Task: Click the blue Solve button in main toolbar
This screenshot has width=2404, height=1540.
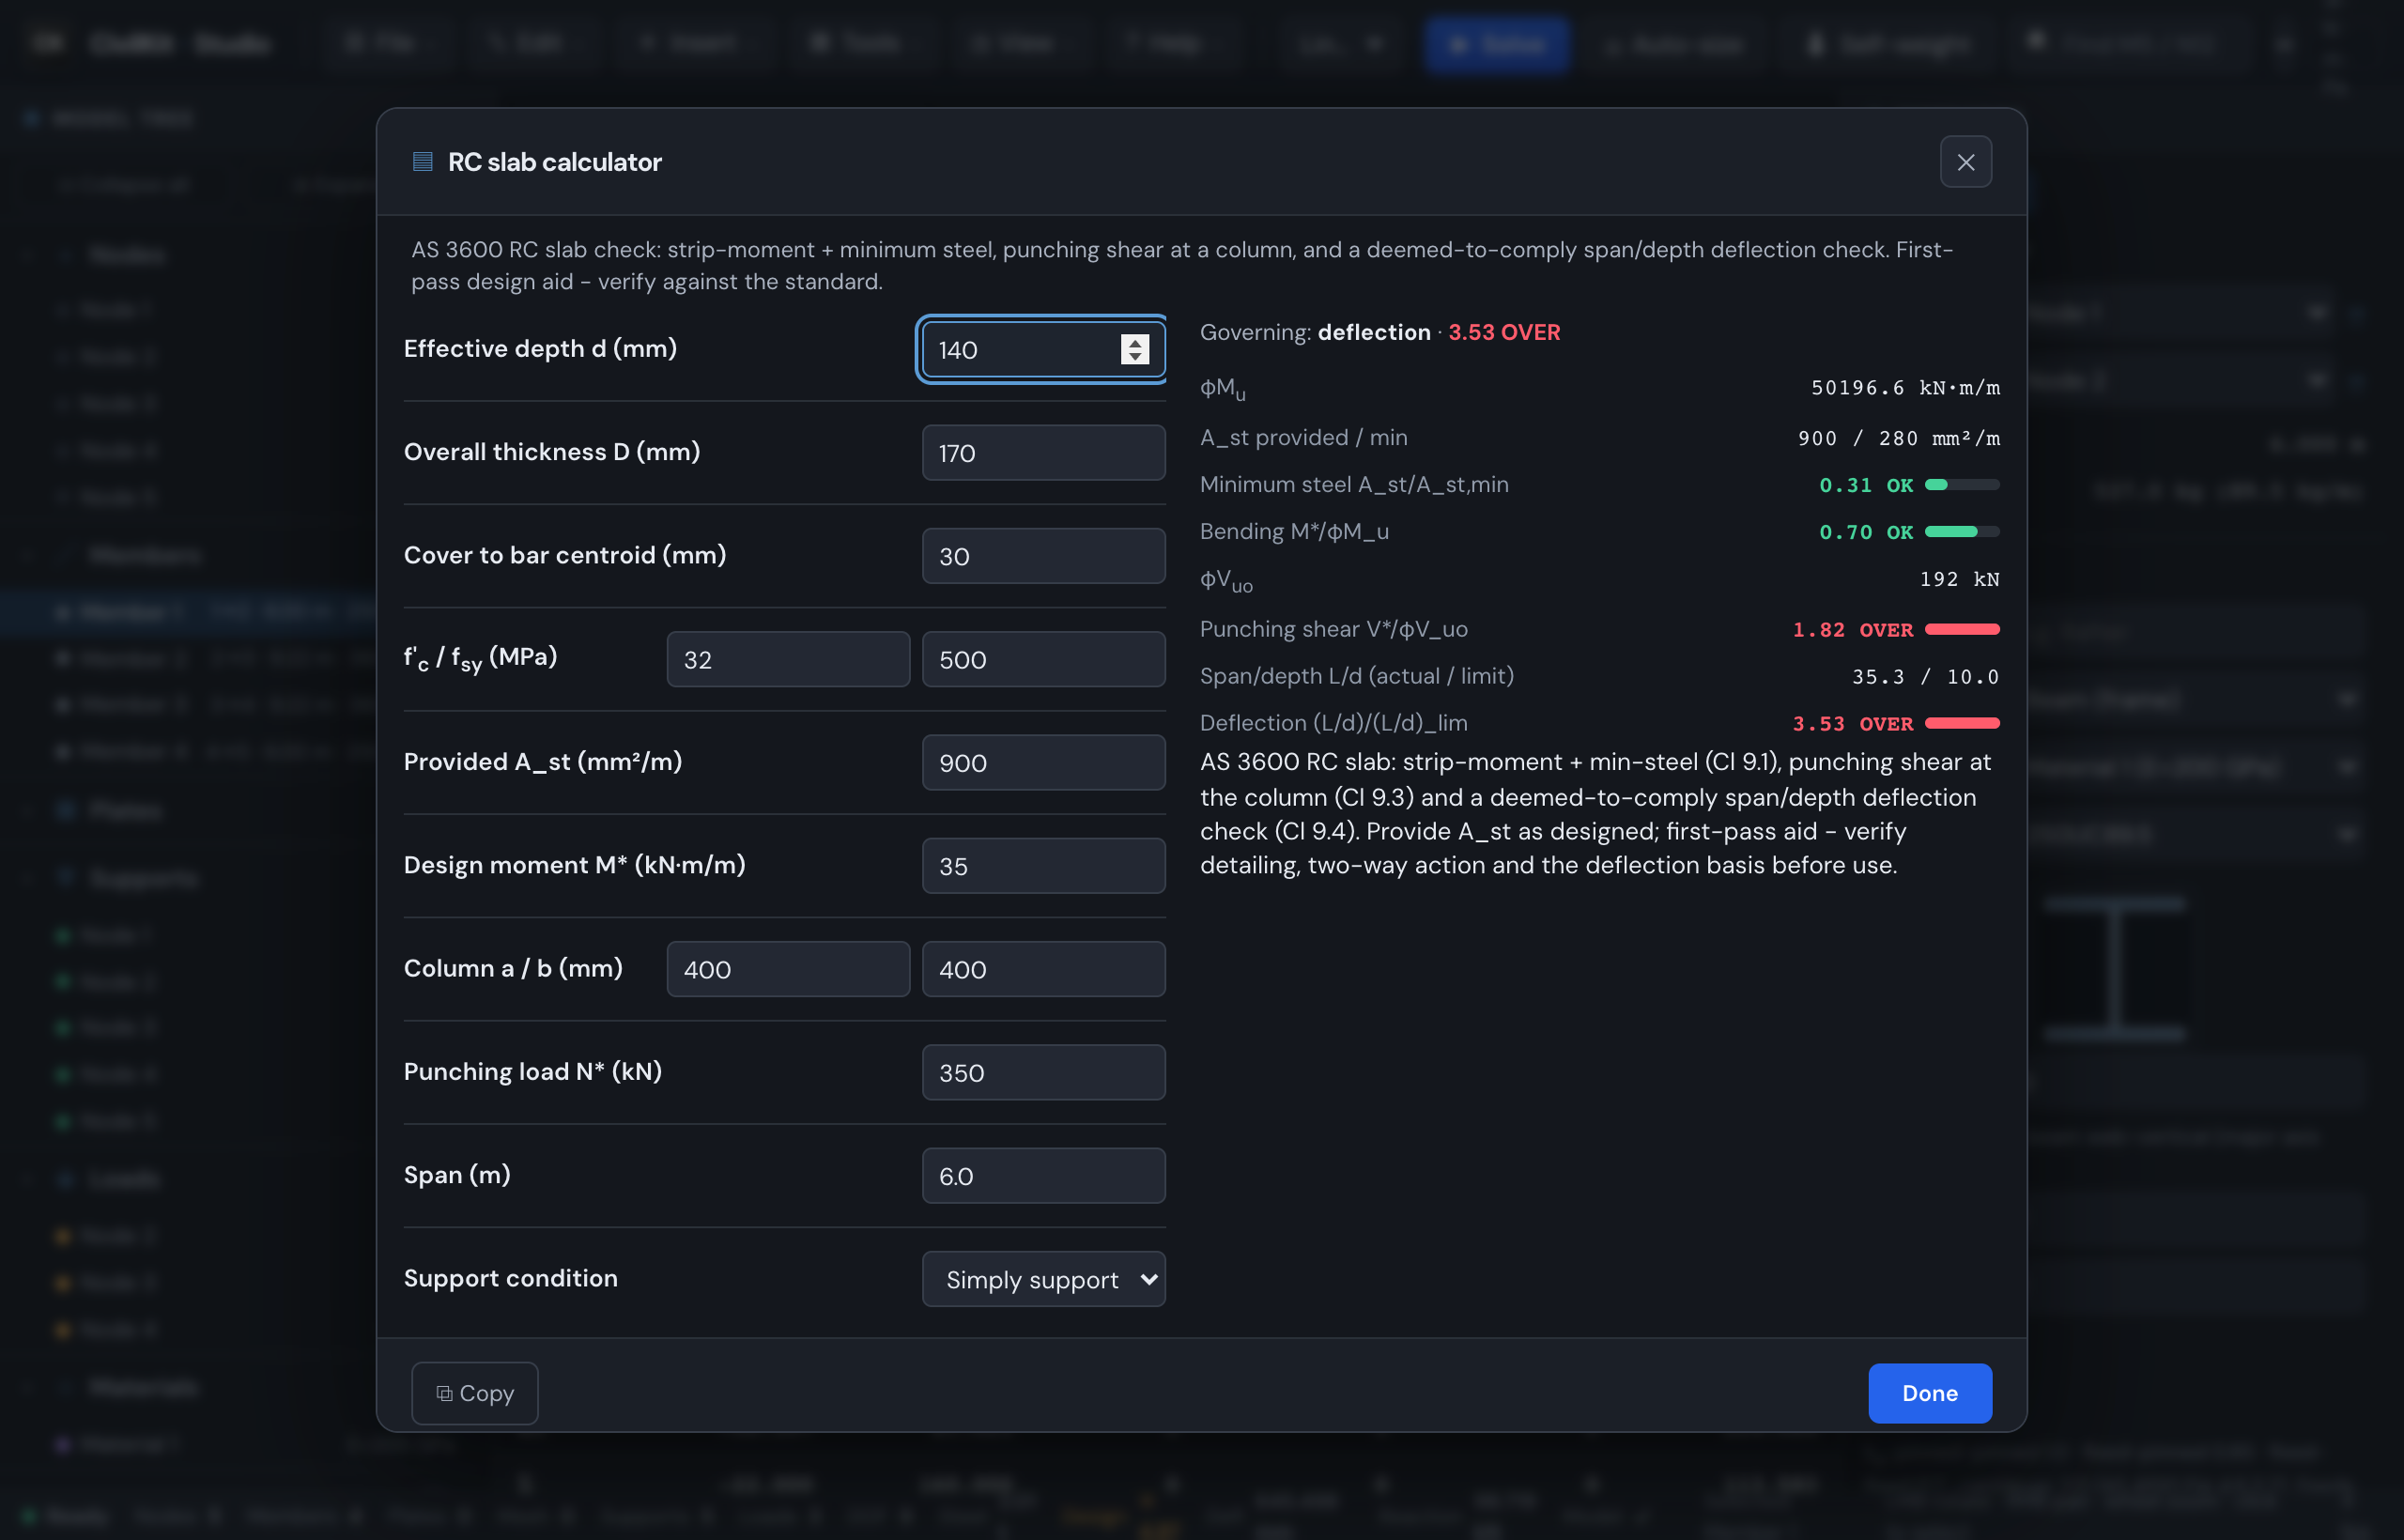Action: coord(1497,44)
